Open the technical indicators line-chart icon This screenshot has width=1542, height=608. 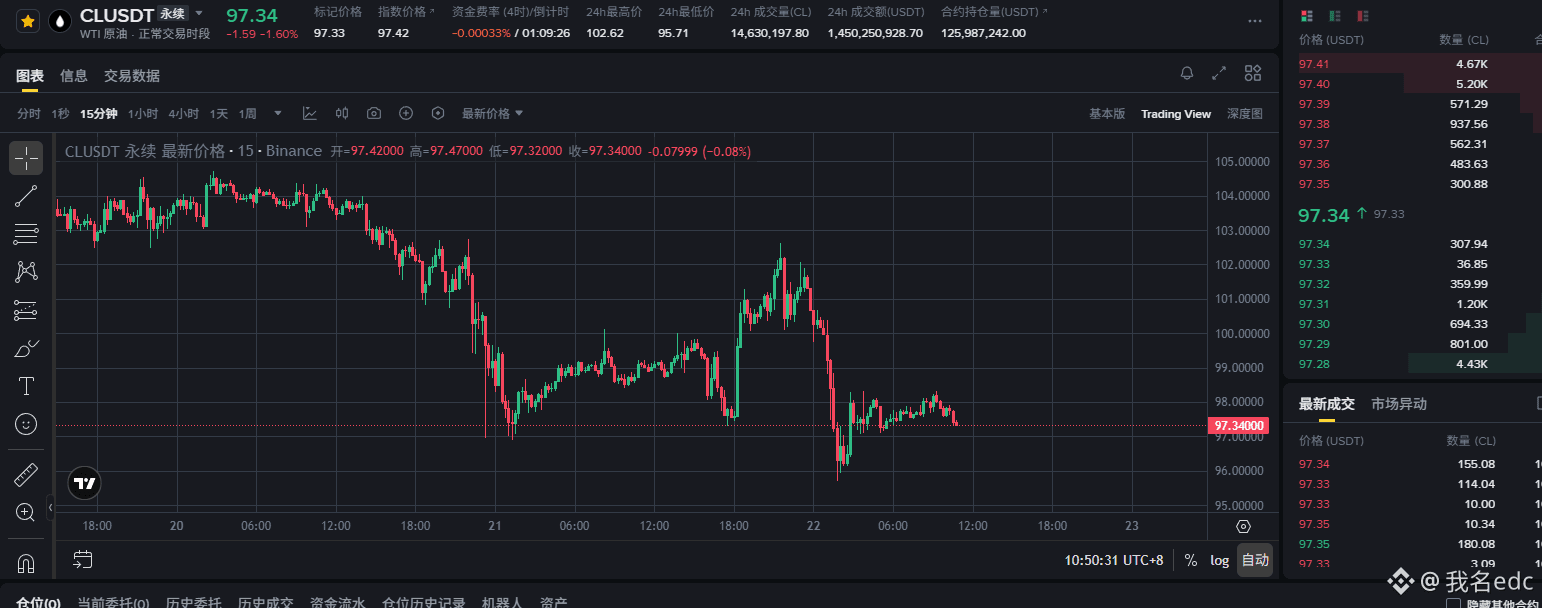(310, 114)
